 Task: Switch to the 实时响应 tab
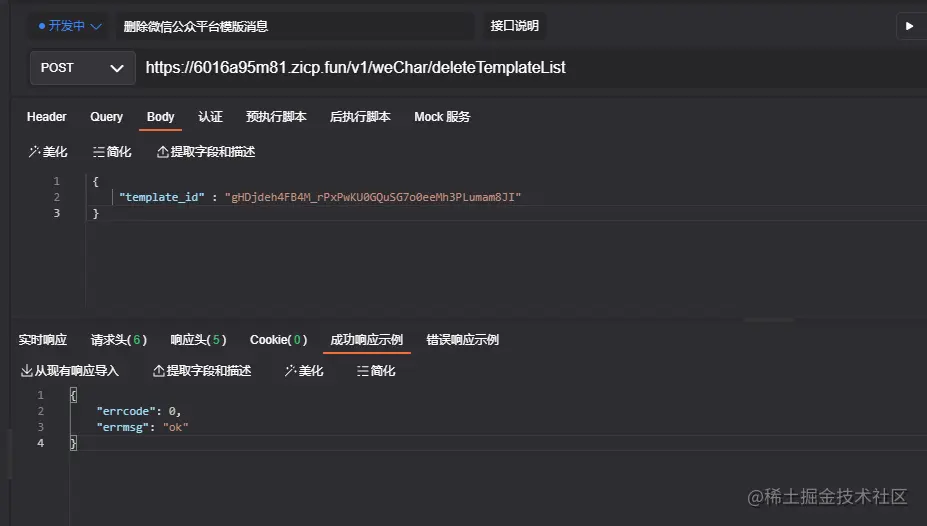(43, 340)
